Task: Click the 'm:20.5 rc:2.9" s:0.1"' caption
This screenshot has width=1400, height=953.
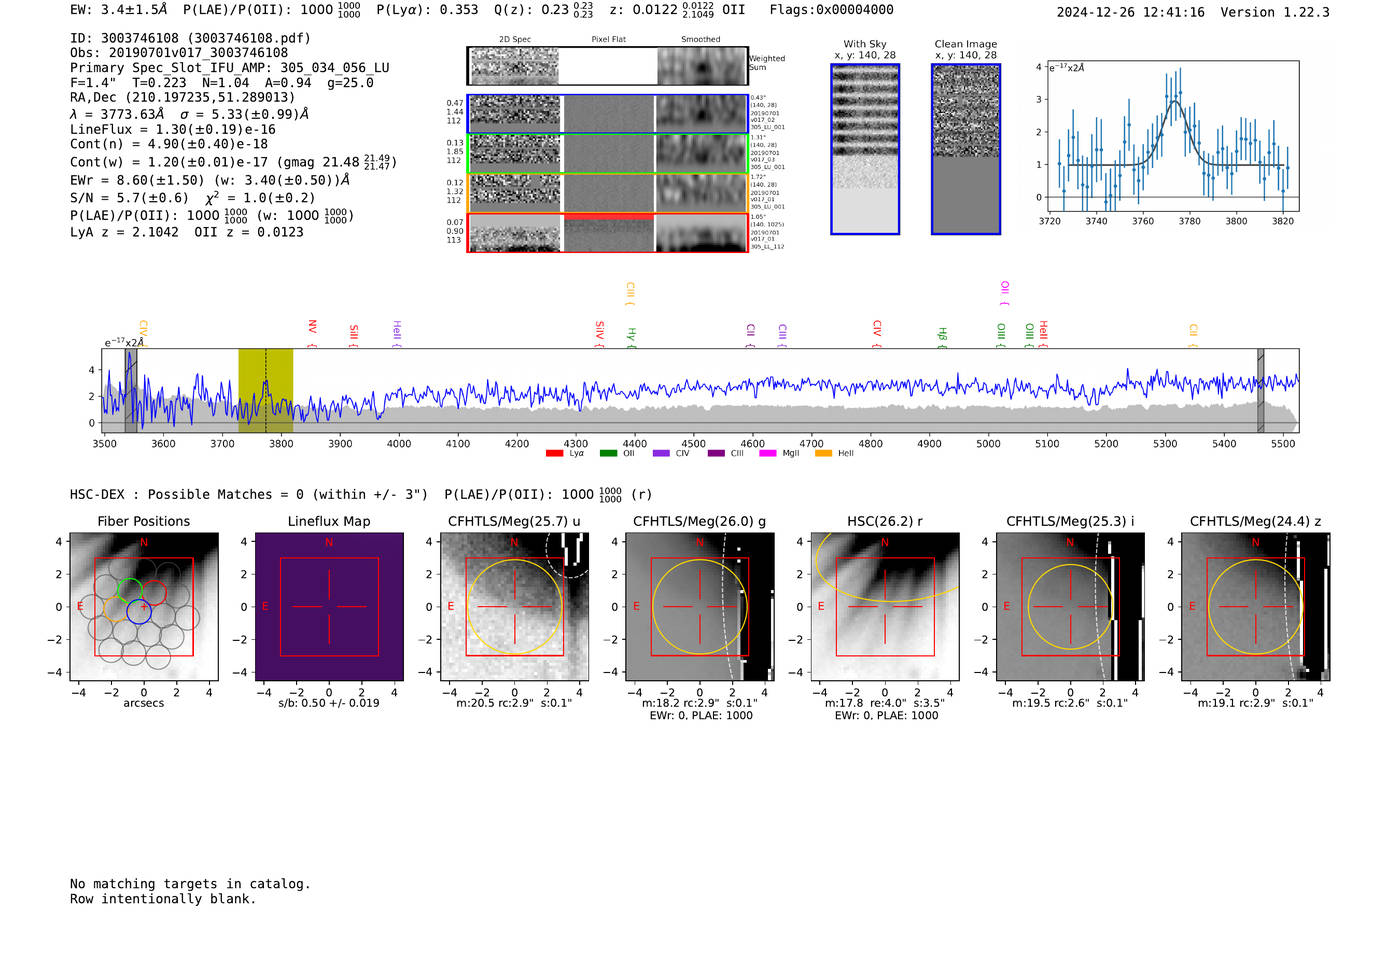Action: coord(514,703)
